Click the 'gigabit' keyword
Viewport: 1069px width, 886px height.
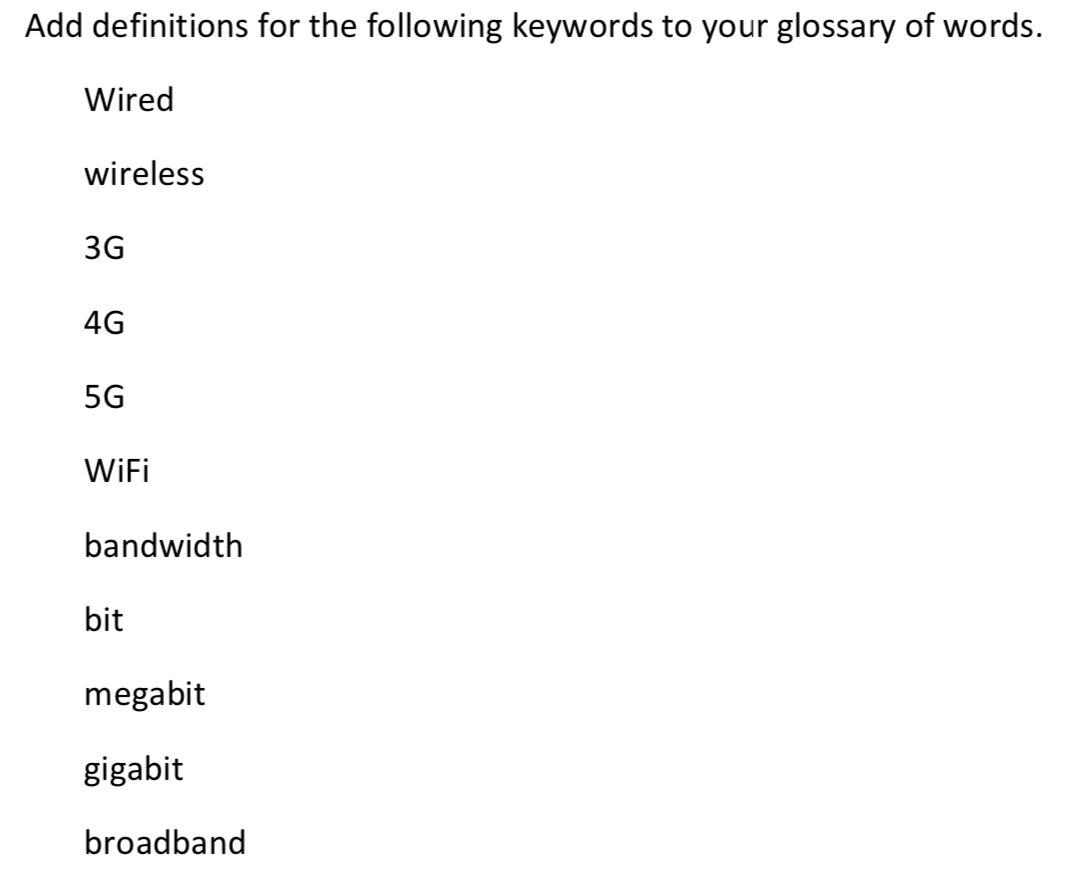[134, 770]
